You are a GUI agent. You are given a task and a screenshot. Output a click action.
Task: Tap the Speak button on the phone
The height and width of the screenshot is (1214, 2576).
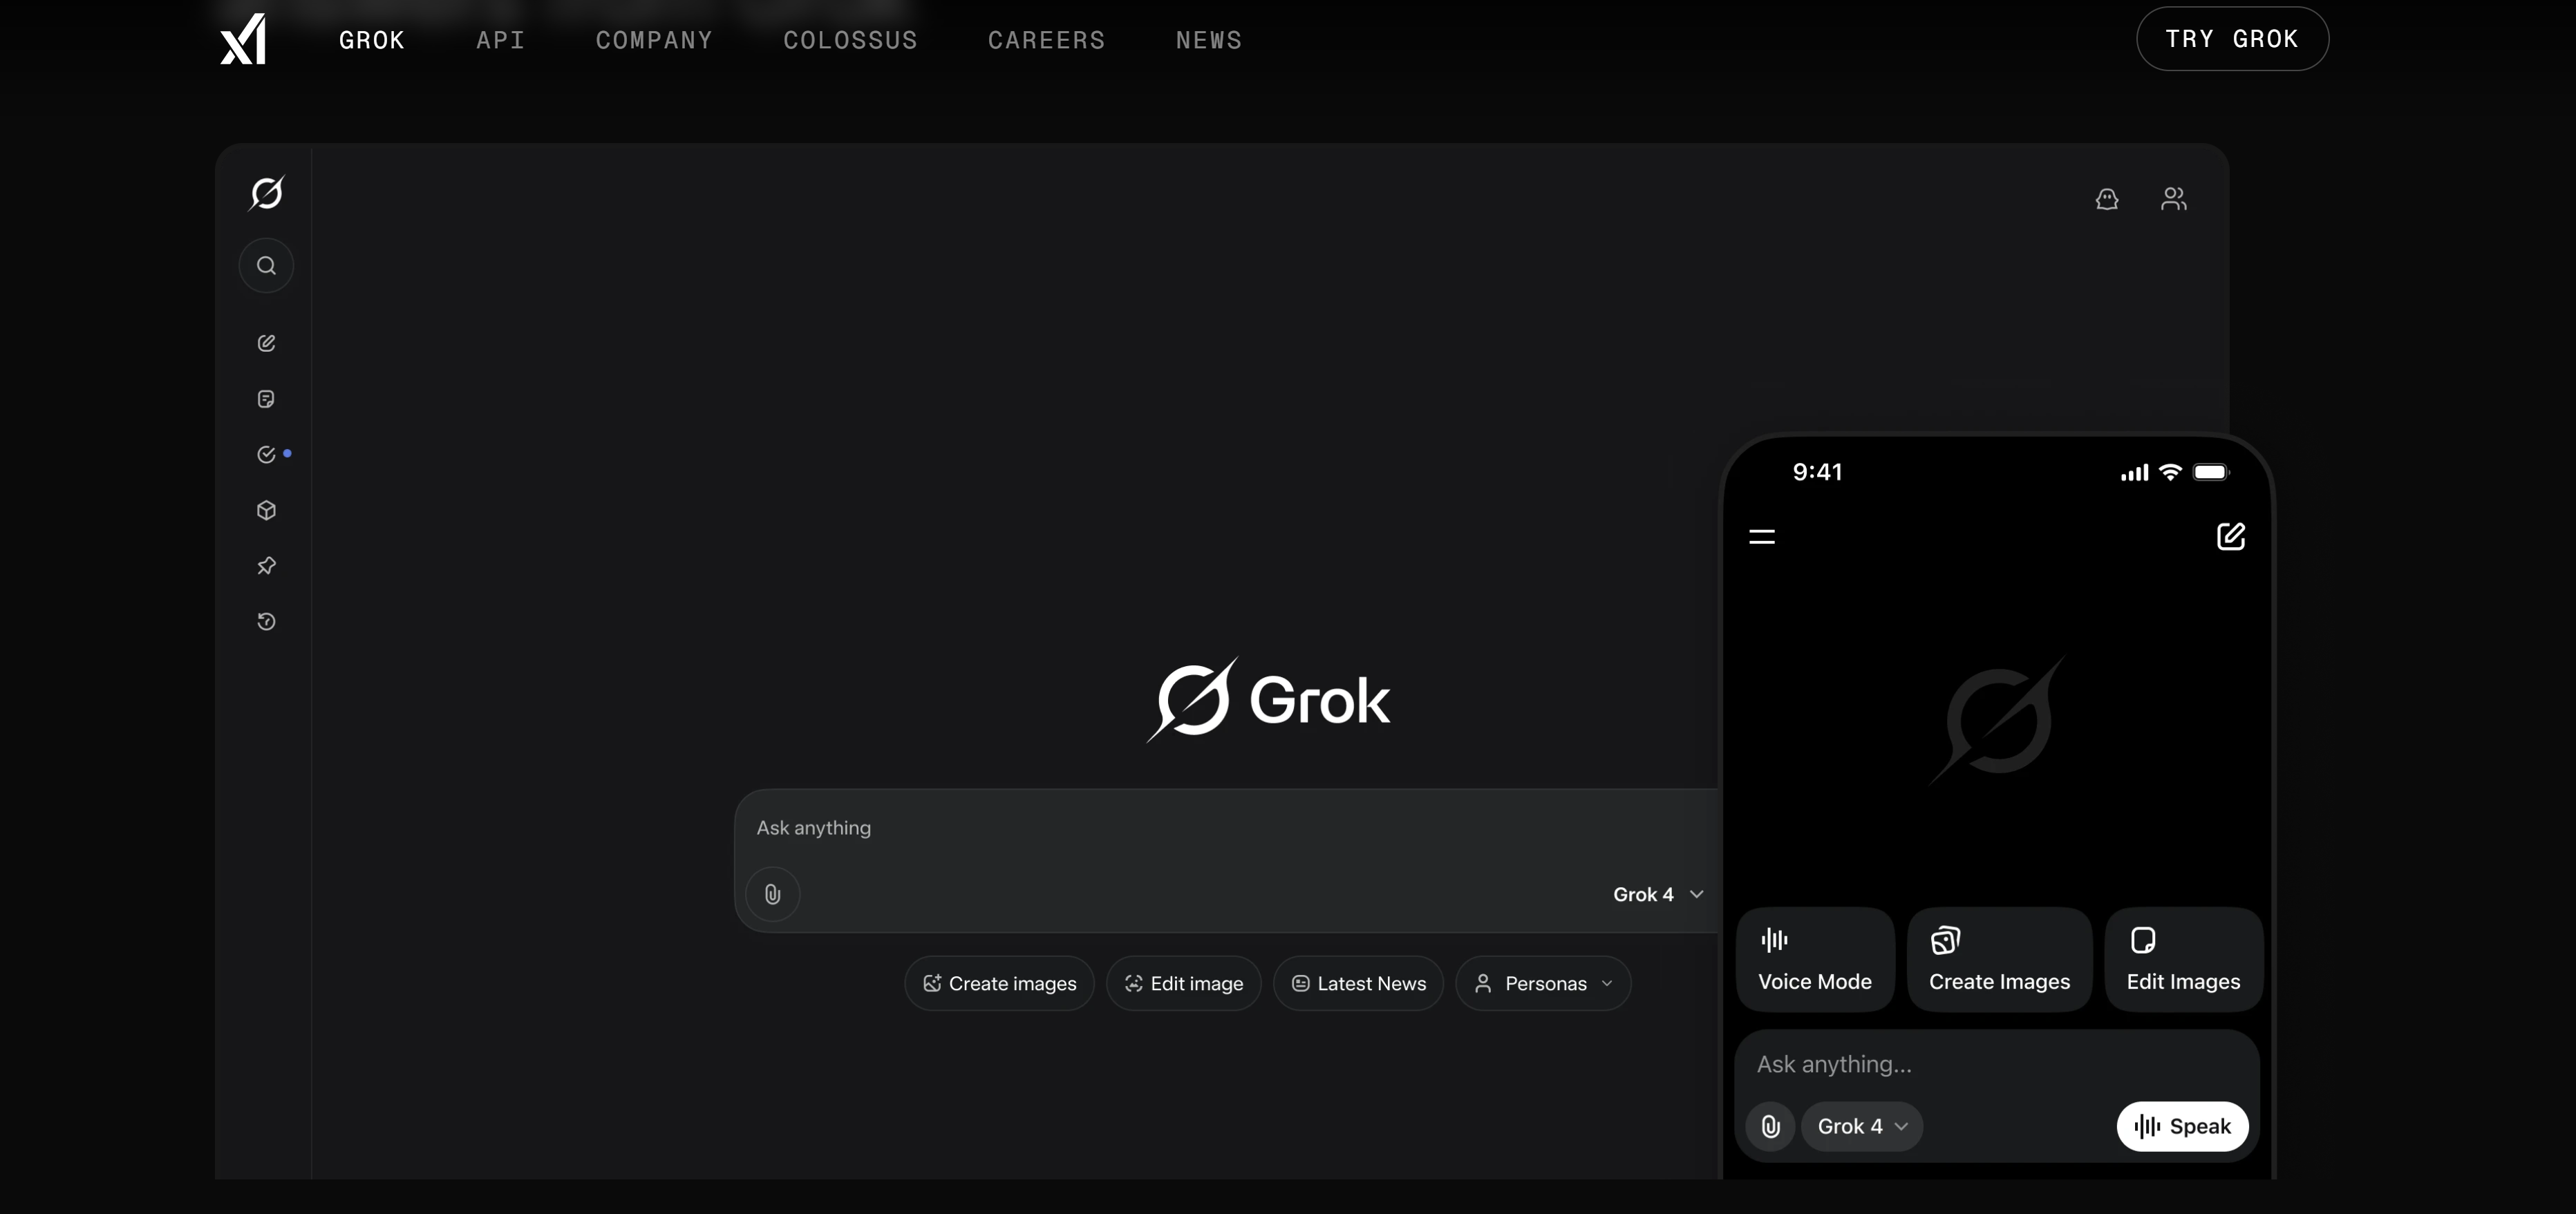click(x=2182, y=1126)
